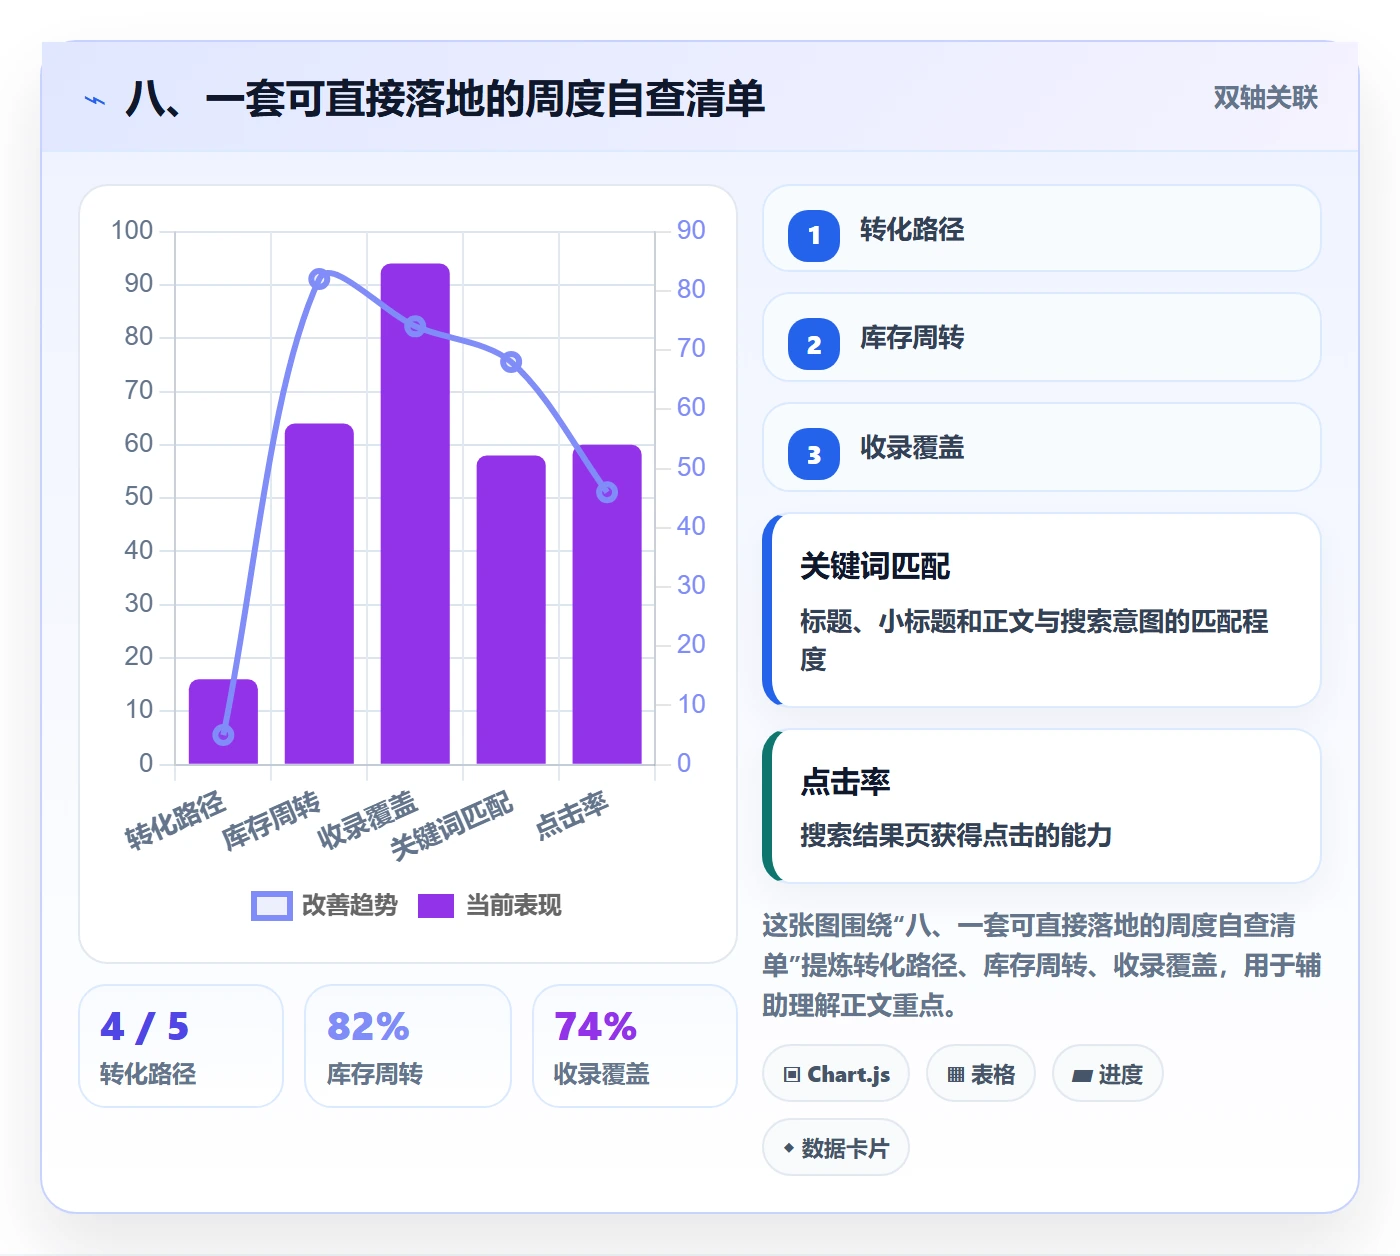Click the lightning icon beside the title

click(x=95, y=100)
